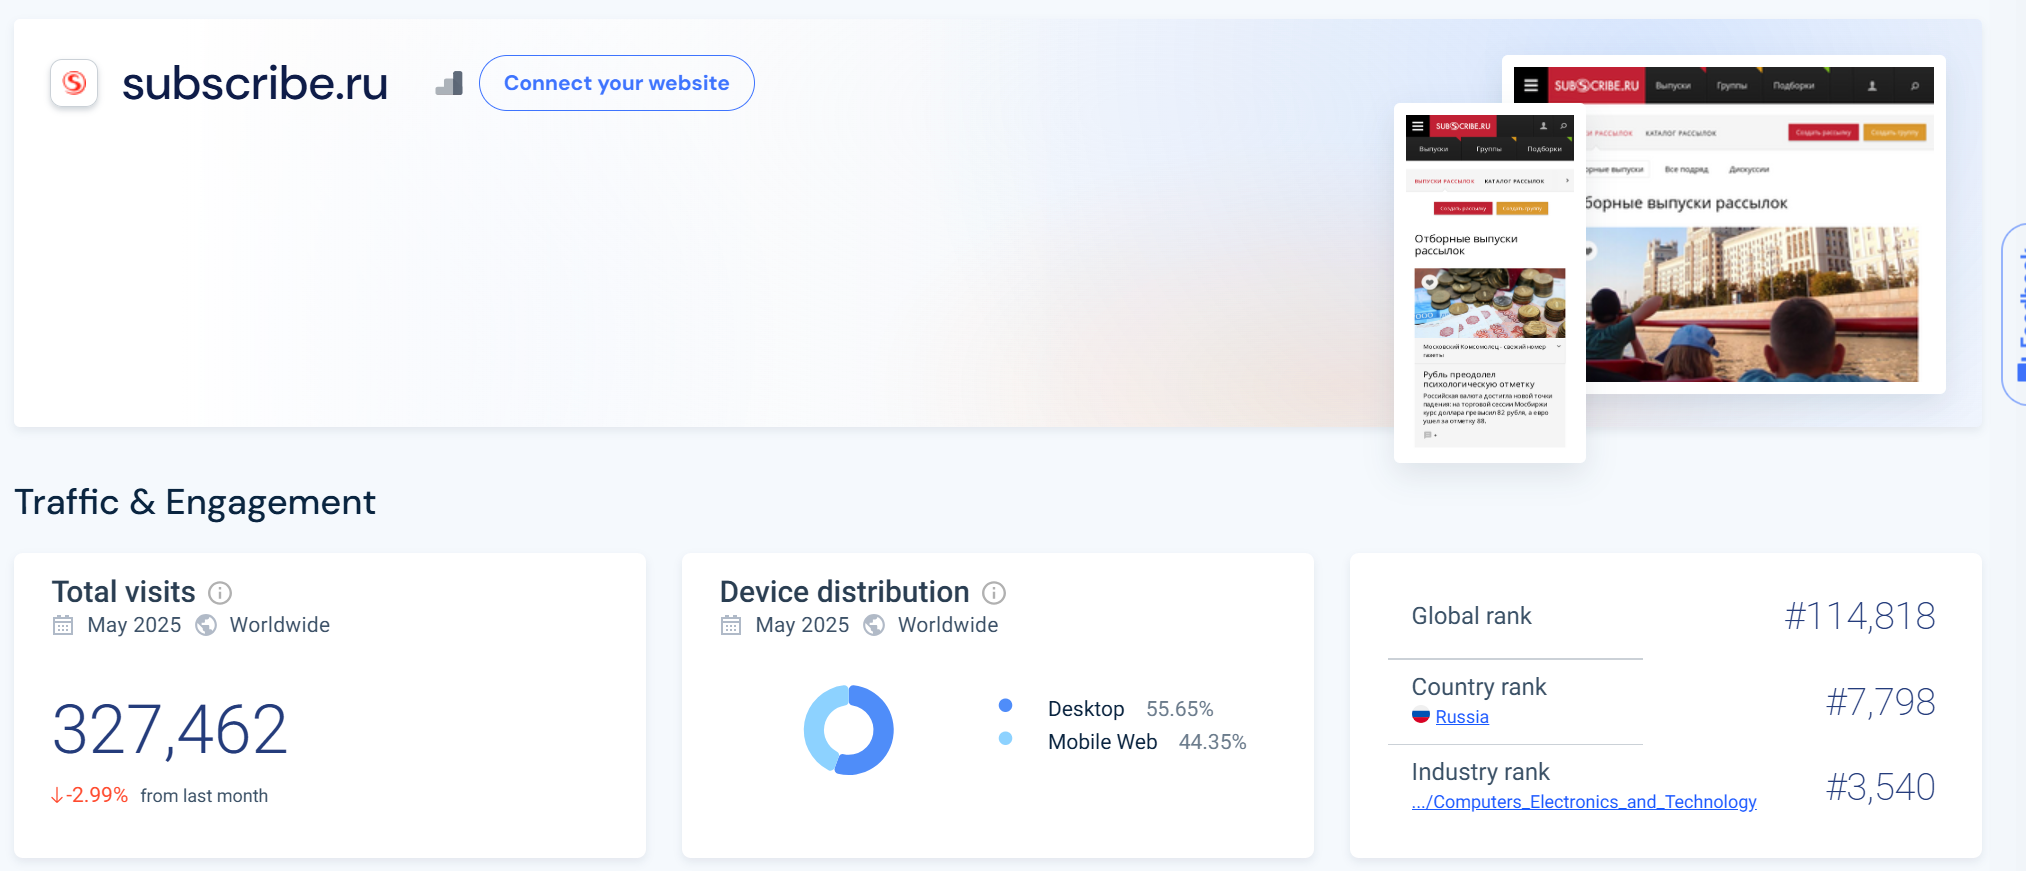Click the Connect your website button
Viewport: 2026px width, 871px height.
616,83
